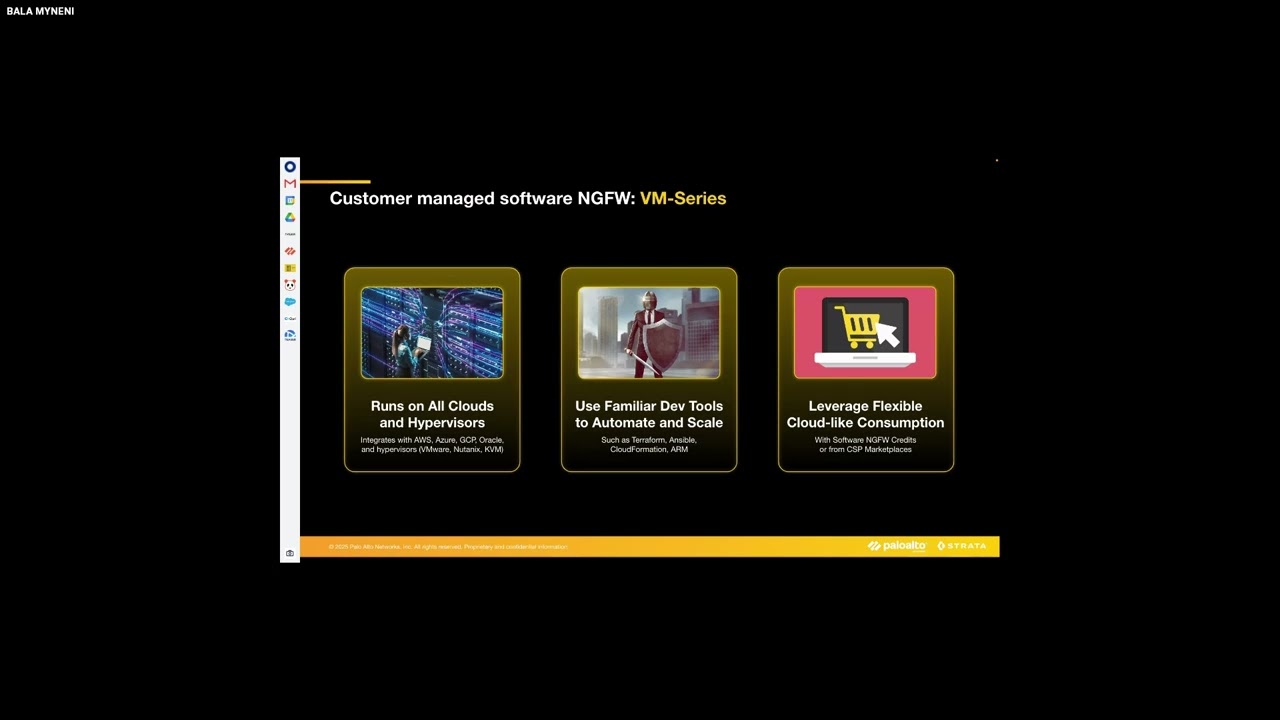Open the panda icon in sidebar

290,285
